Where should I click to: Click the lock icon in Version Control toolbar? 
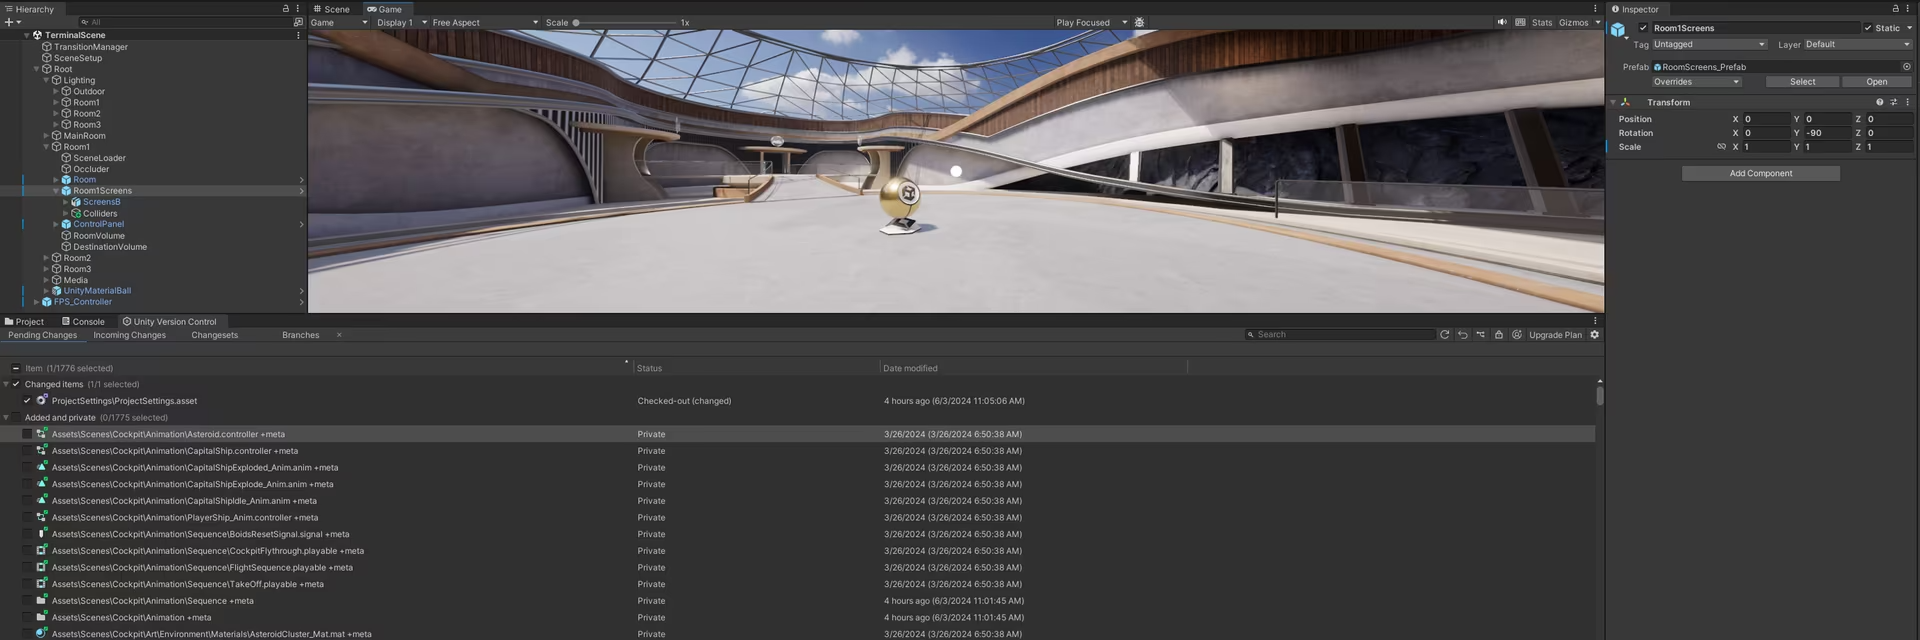tap(1499, 335)
